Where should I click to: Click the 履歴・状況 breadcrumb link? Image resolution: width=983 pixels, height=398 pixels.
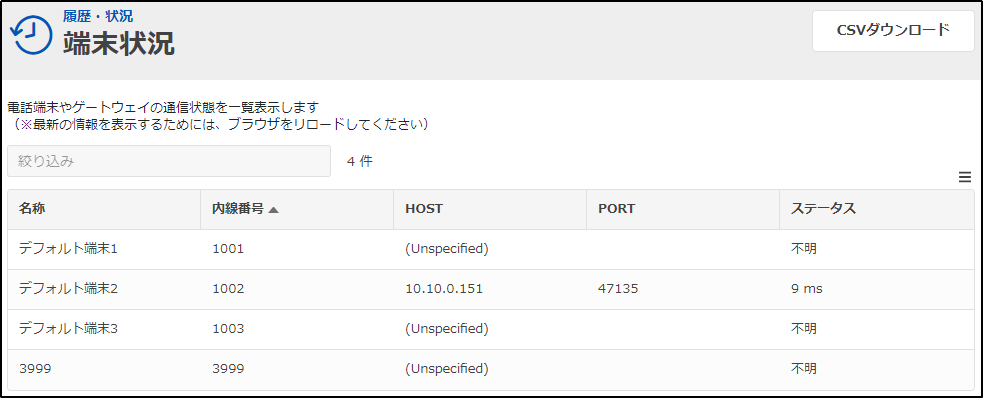pyautogui.click(x=98, y=16)
